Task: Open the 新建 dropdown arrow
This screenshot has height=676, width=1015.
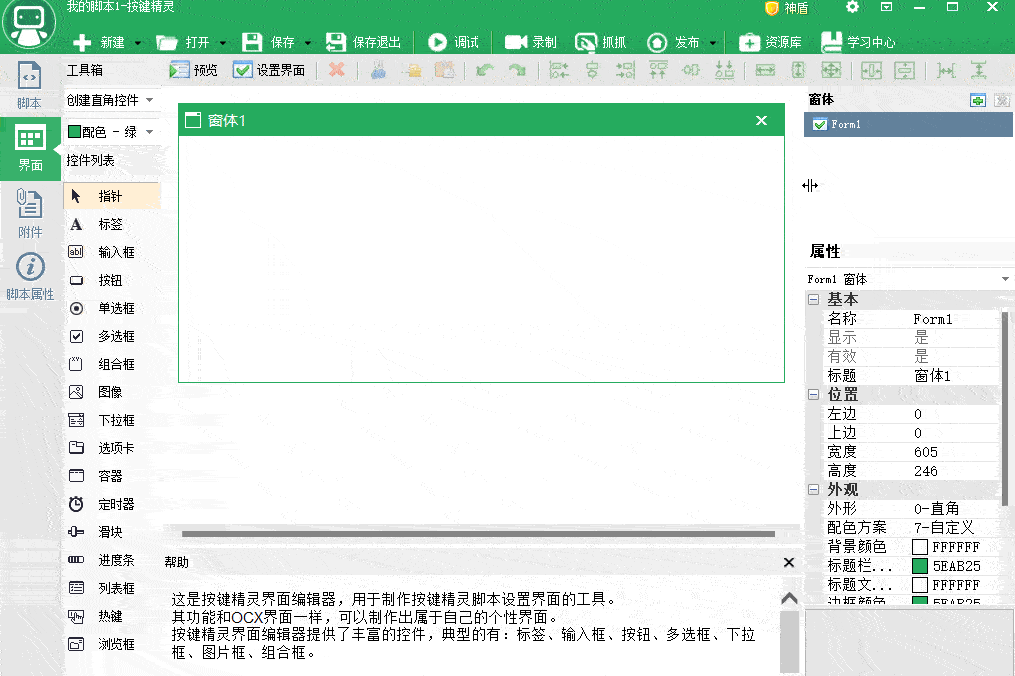Action: (138, 43)
